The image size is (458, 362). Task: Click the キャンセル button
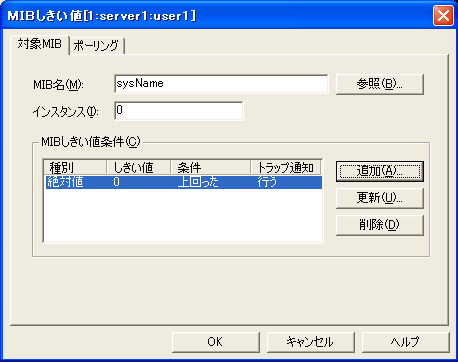(311, 342)
